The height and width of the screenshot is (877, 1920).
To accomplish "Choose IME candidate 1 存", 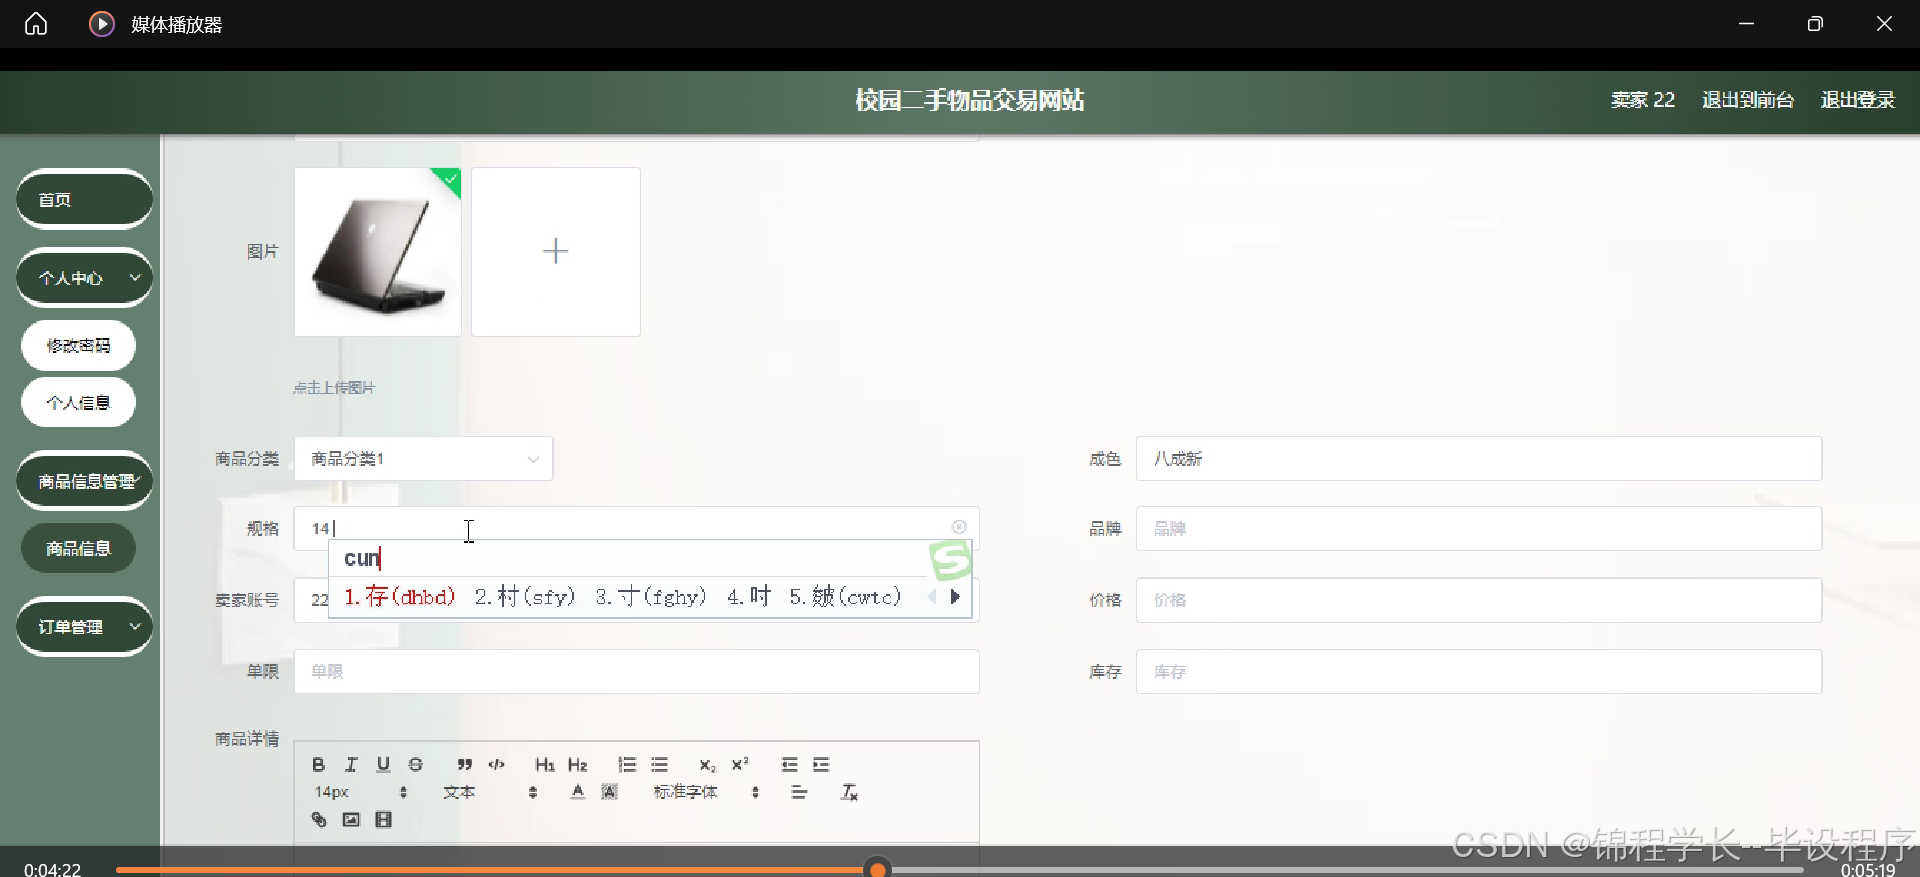I will (x=400, y=597).
